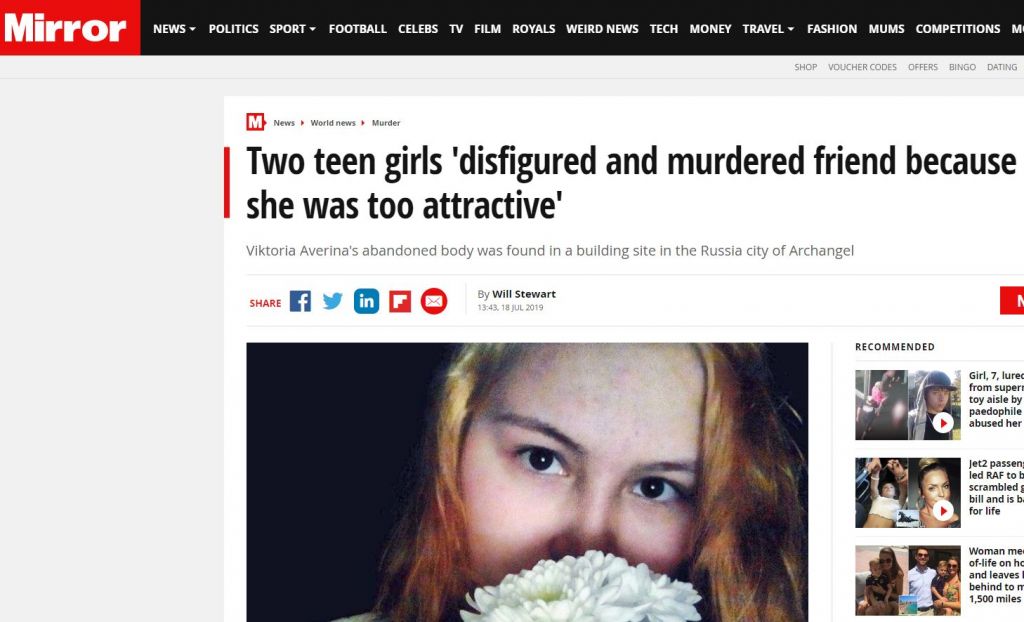Expand the Sport dropdown menu
The image size is (1024, 622).
click(x=293, y=29)
